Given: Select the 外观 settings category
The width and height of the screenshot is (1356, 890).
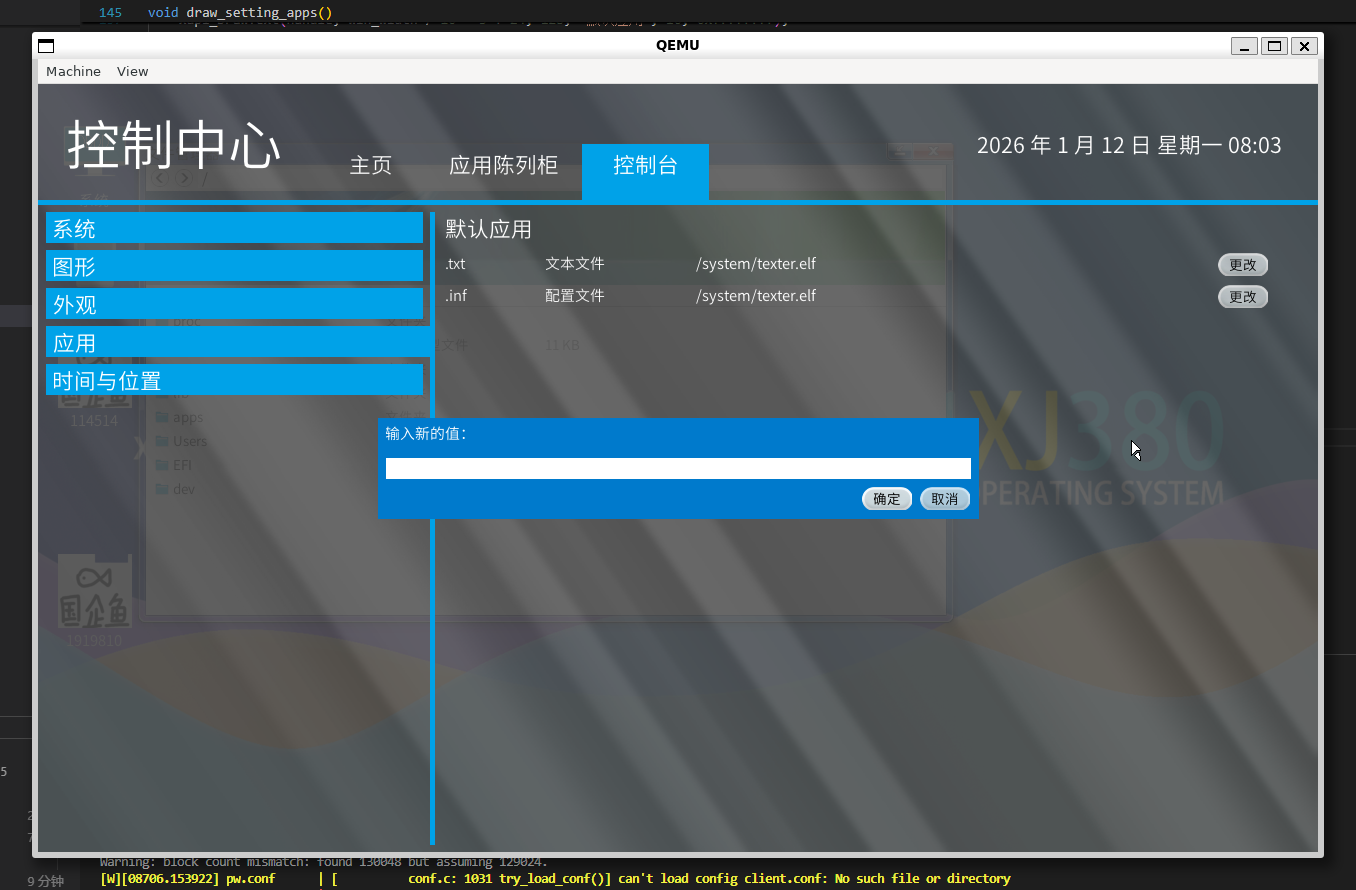Looking at the screenshot, I should click(234, 304).
